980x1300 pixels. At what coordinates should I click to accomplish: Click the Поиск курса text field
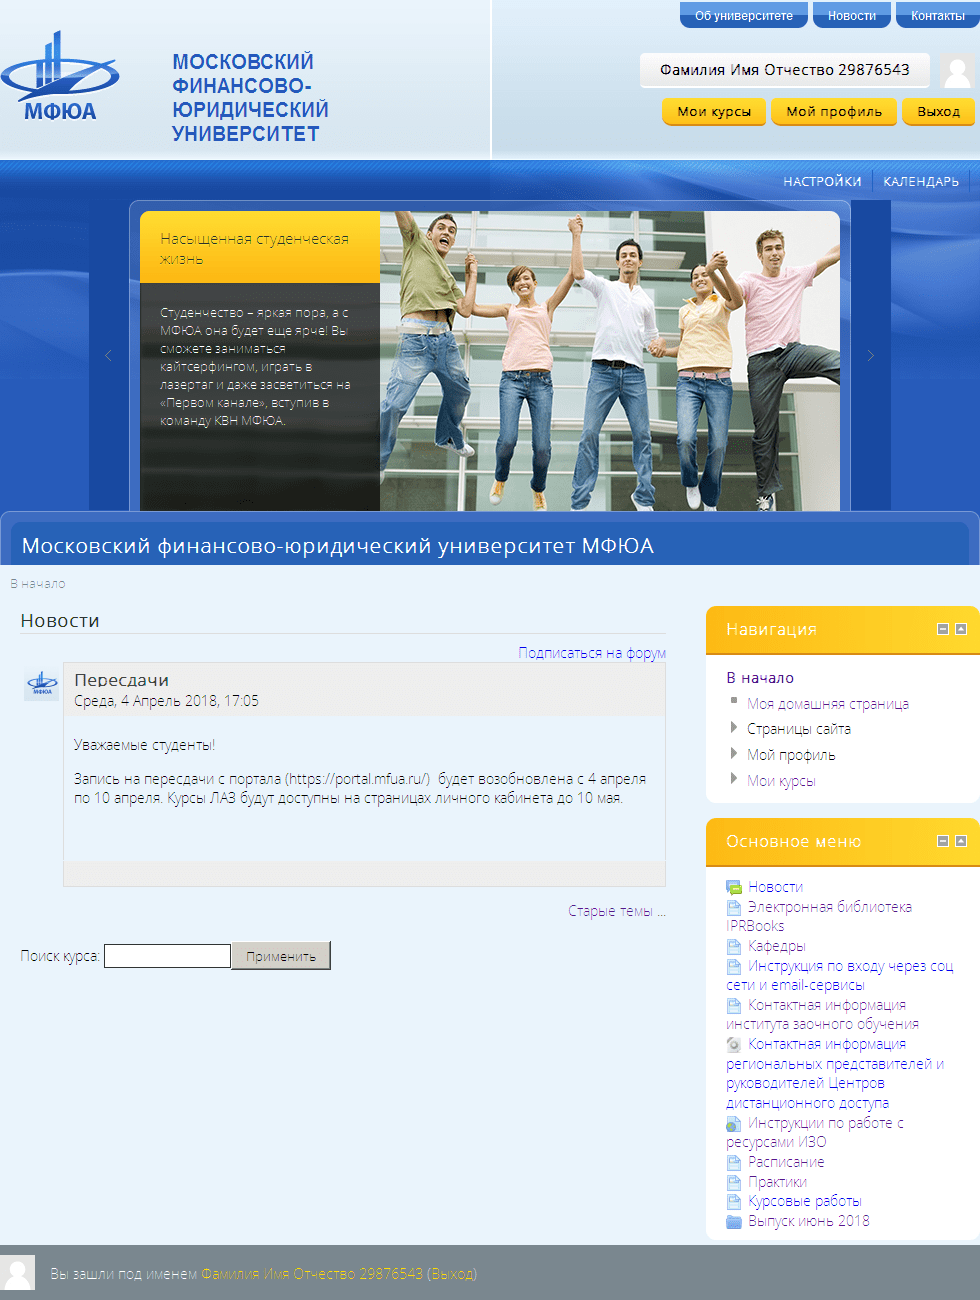point(167,956)
